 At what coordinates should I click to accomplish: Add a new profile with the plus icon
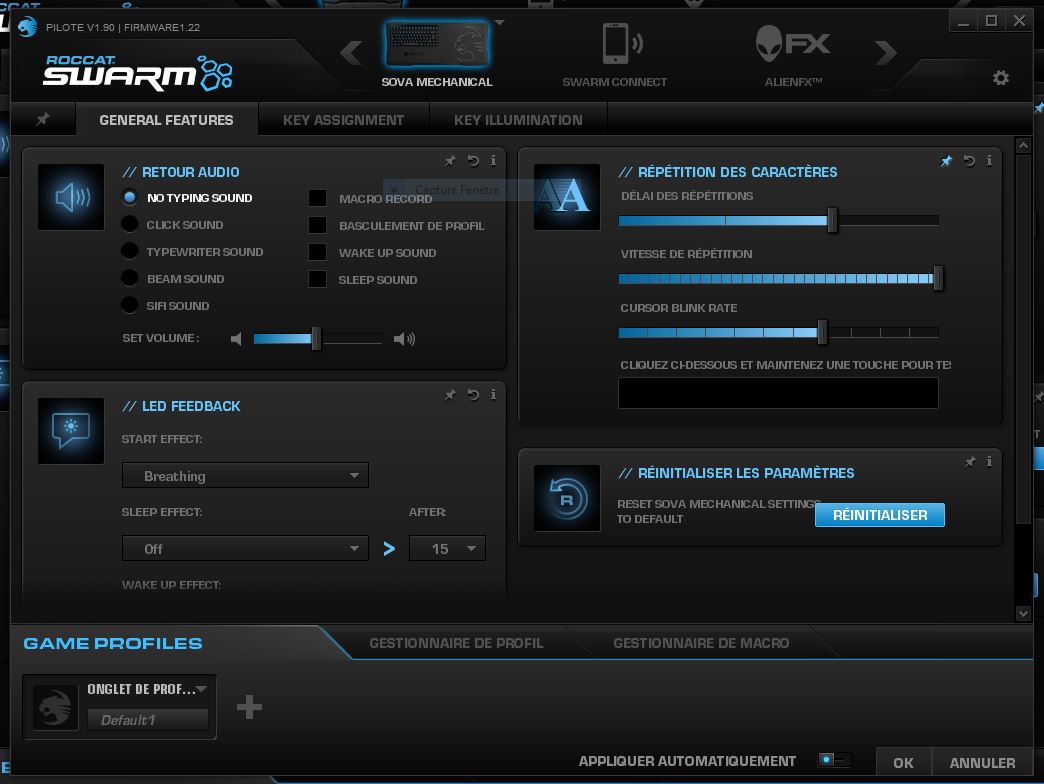tap(248, 707)
